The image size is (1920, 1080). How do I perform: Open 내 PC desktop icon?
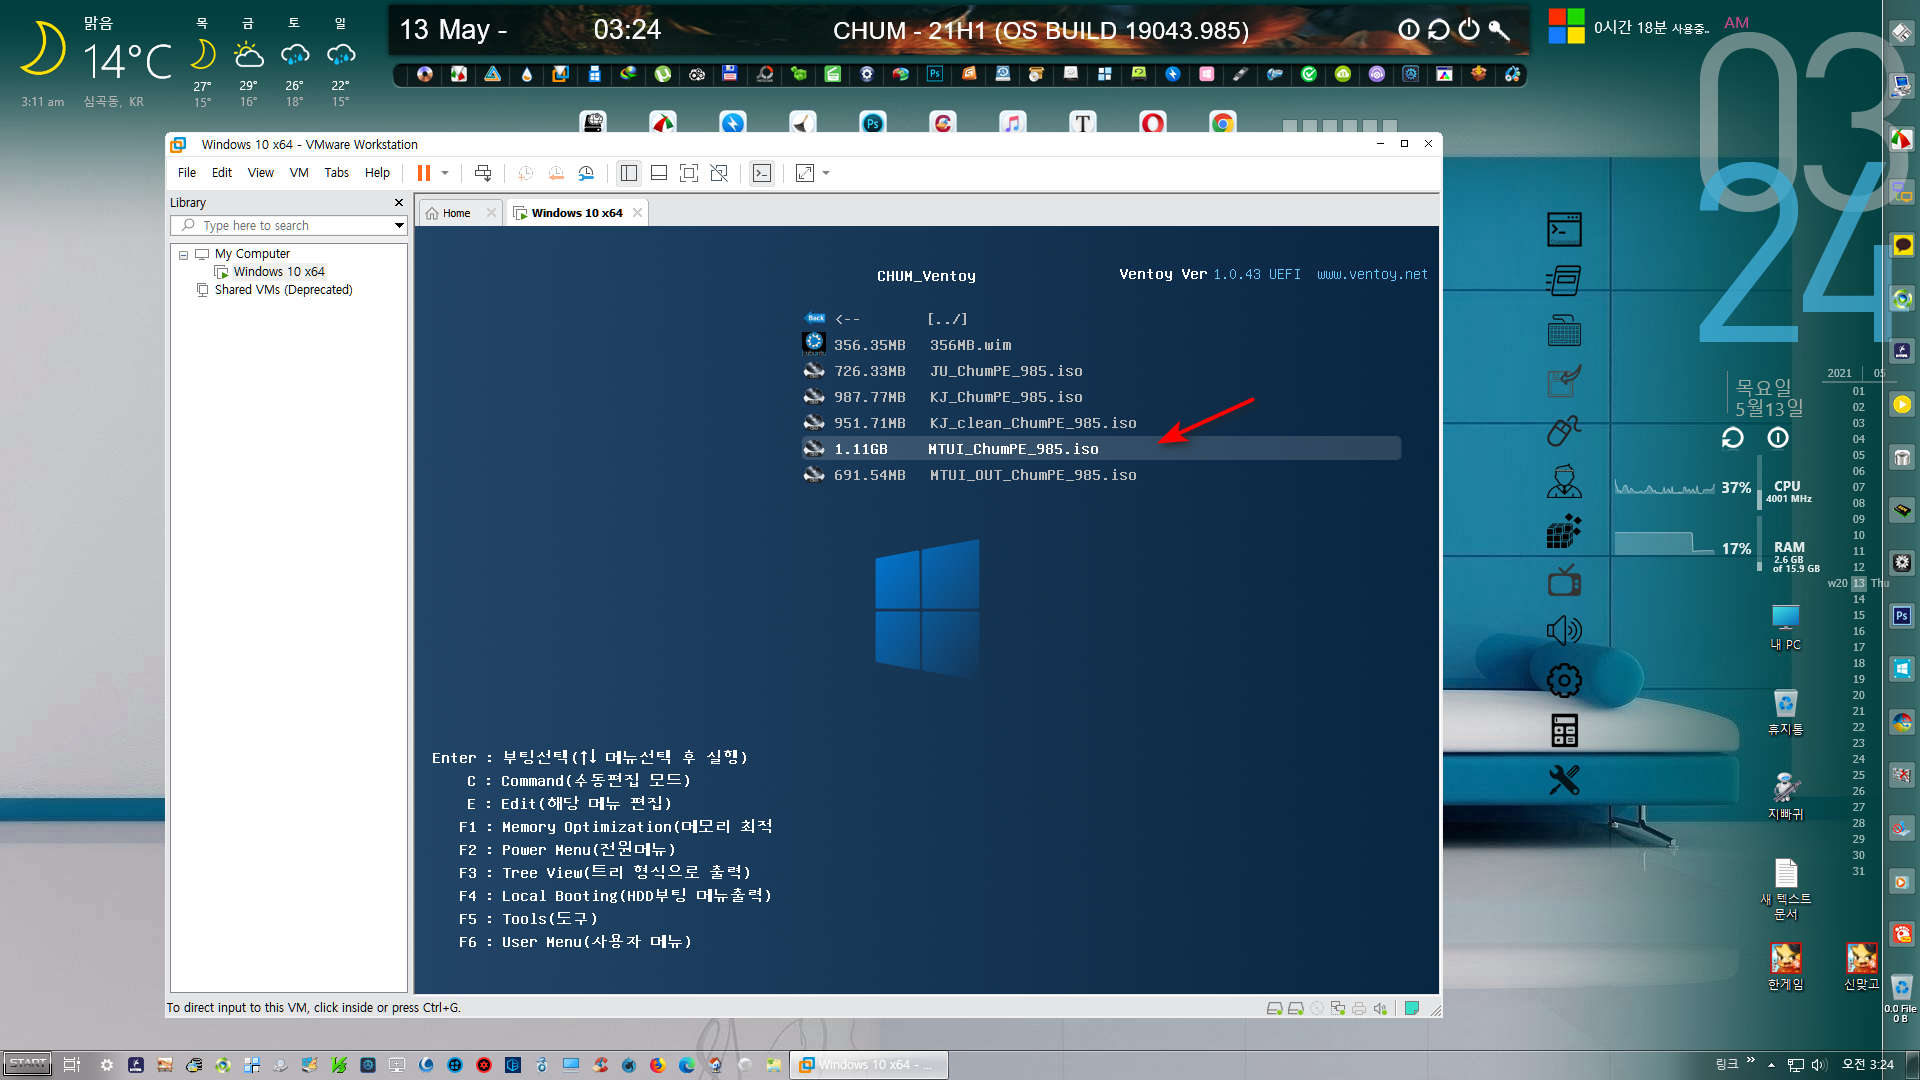(1785, 627)
